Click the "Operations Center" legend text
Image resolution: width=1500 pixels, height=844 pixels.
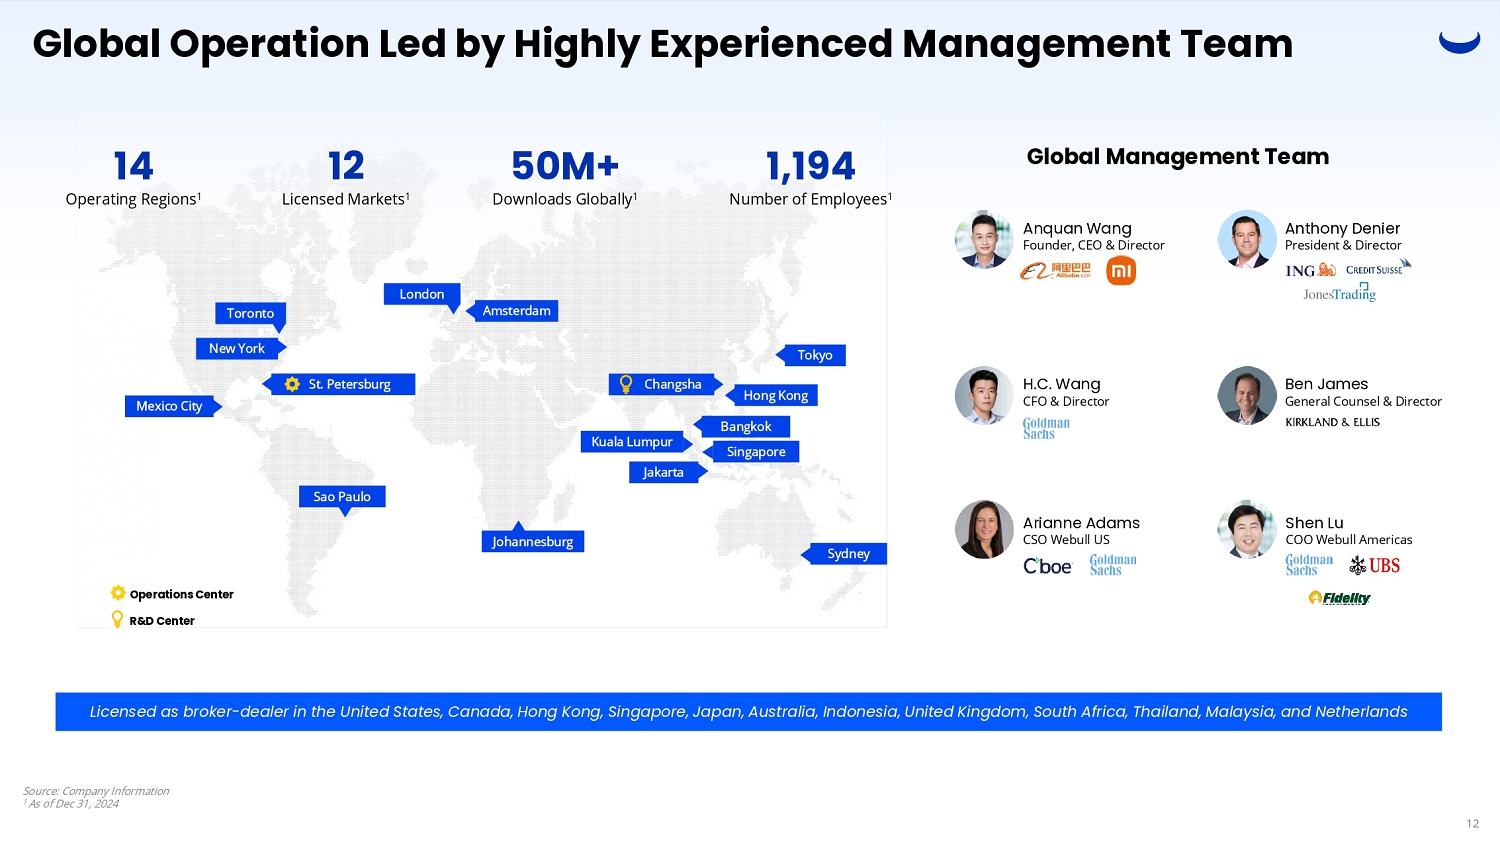click(181, 594)
